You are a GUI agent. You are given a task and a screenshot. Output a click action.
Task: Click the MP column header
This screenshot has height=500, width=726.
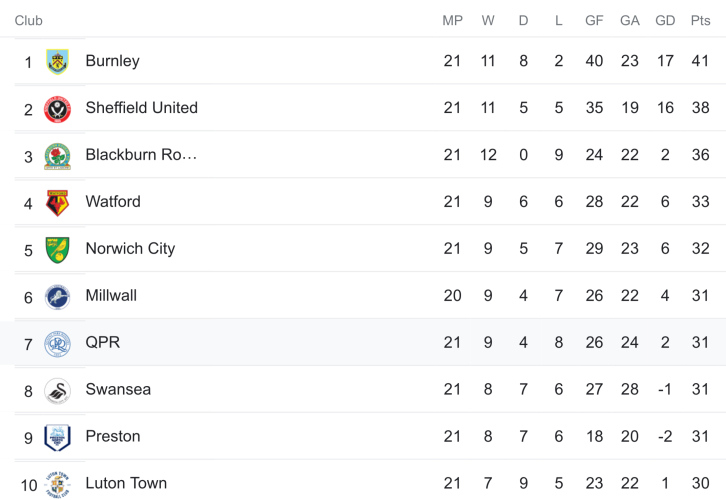[452, 21]
